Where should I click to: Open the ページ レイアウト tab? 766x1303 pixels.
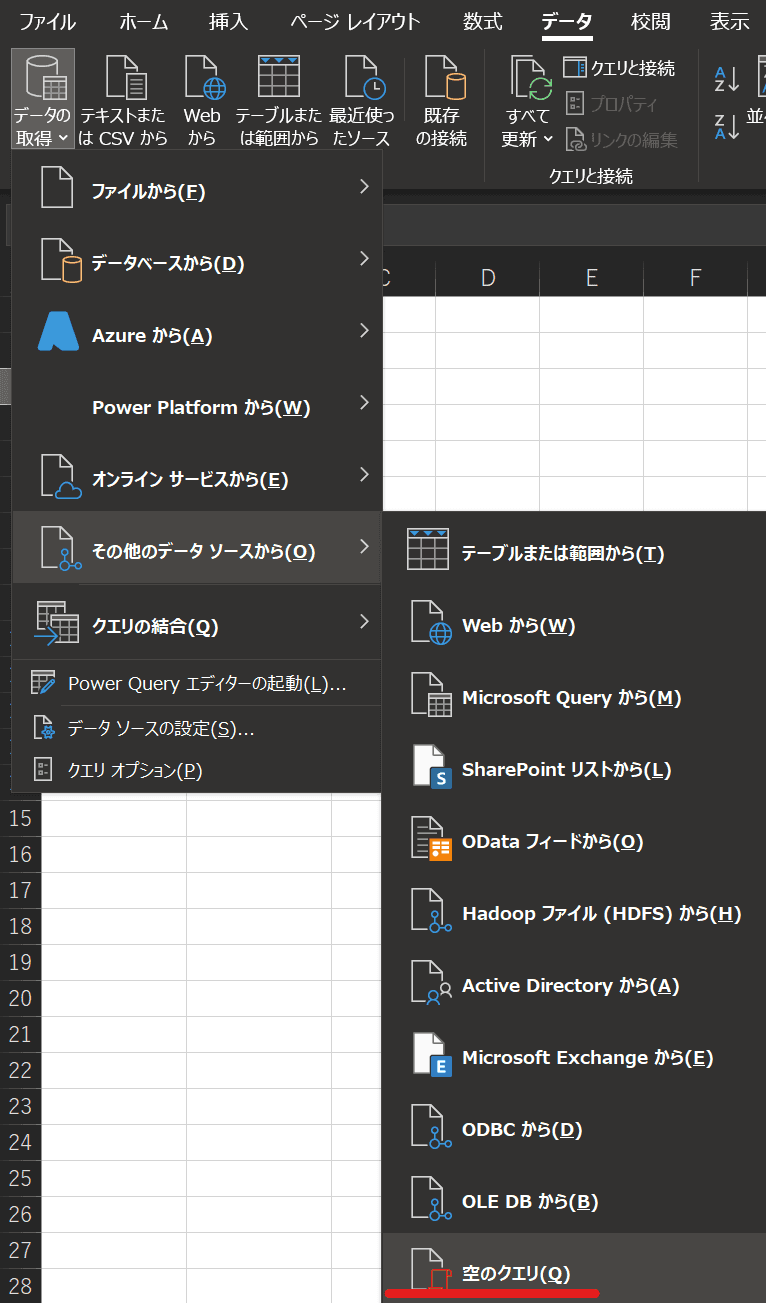pyautogui.click(x=355, y=22)
